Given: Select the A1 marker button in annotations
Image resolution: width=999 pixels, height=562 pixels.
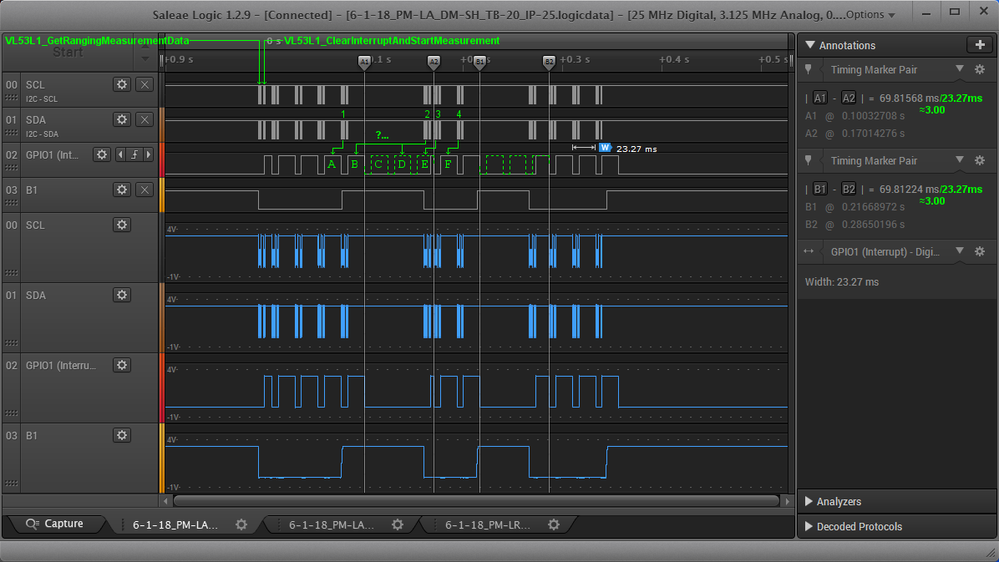Looking at the screenshot, I should 820,98.
